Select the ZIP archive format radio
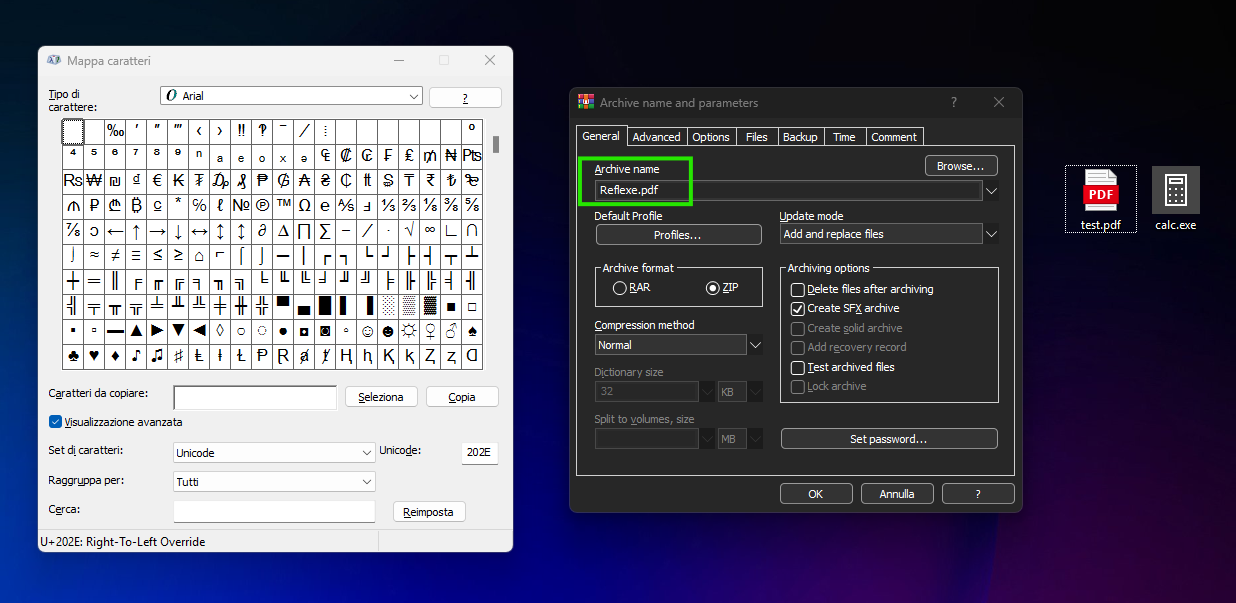 [721, 288]
